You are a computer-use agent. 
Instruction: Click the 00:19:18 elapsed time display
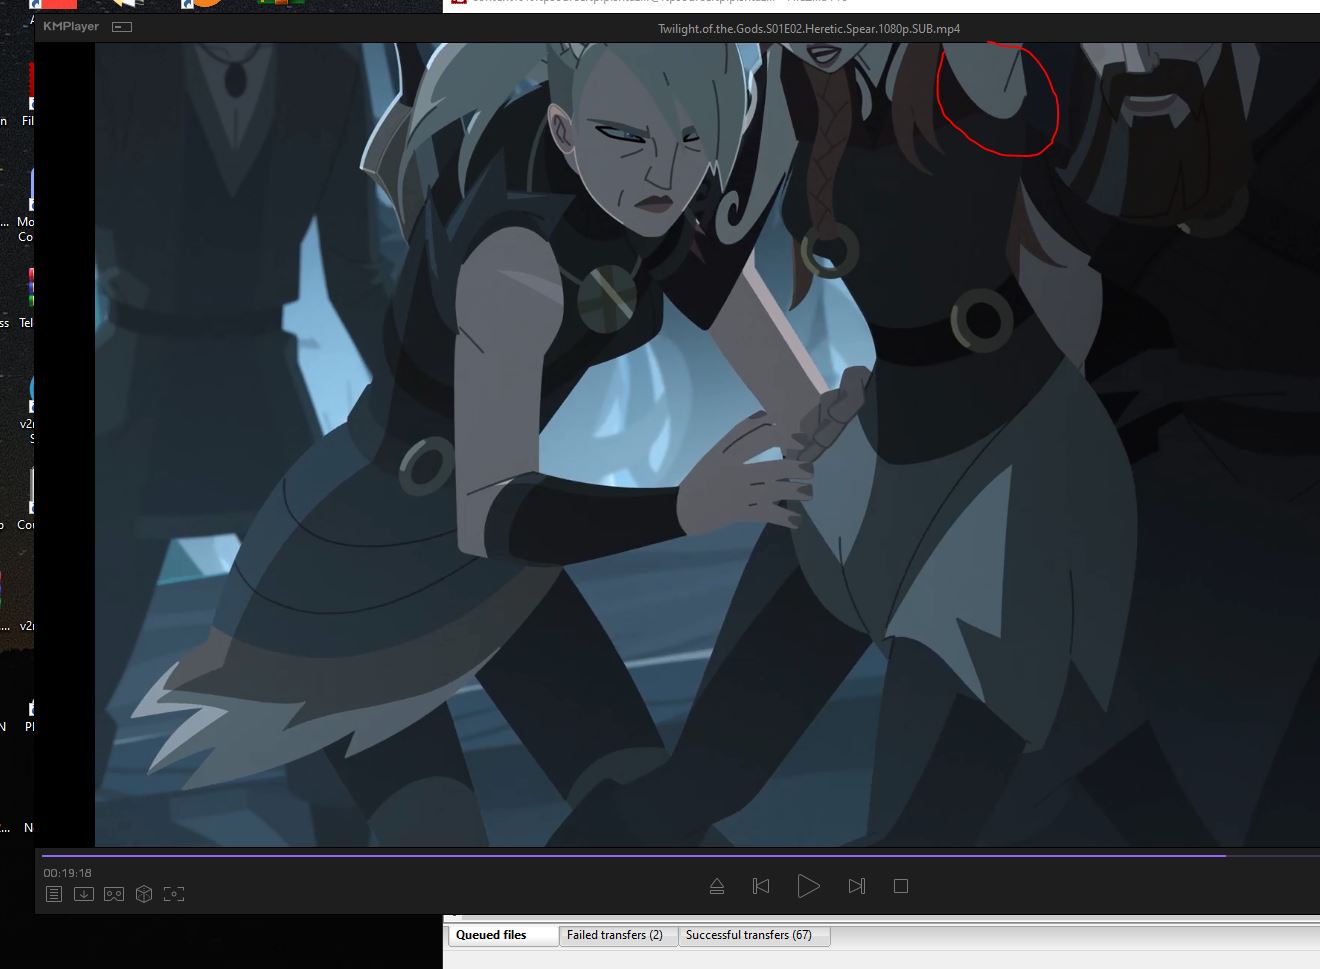(x=67, y=873)
